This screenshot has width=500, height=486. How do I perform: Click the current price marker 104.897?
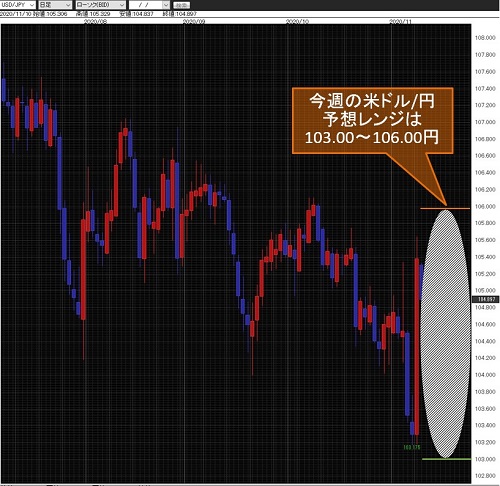[x=486, y=299]
